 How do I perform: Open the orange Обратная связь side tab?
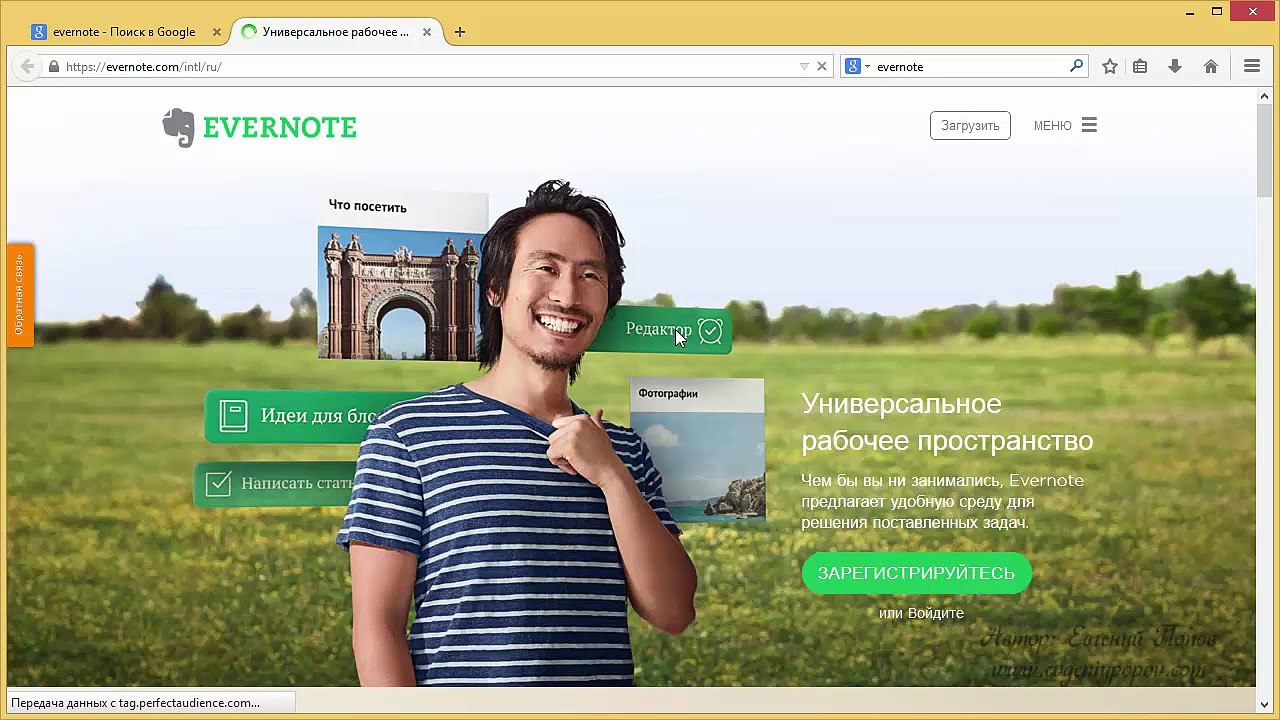(20, 295)
